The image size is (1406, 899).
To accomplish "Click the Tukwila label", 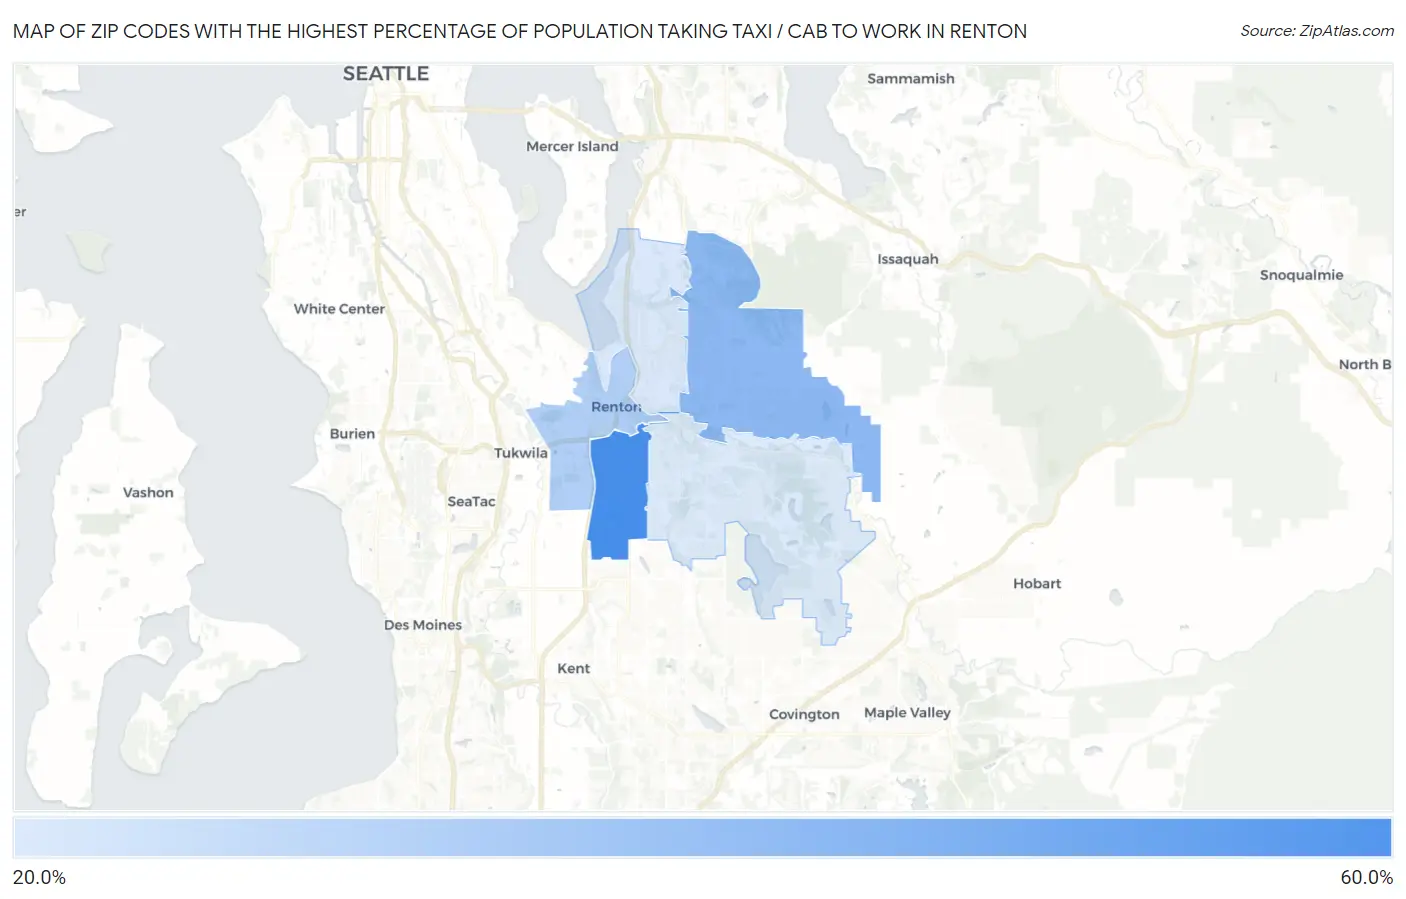I will point(521,453).
